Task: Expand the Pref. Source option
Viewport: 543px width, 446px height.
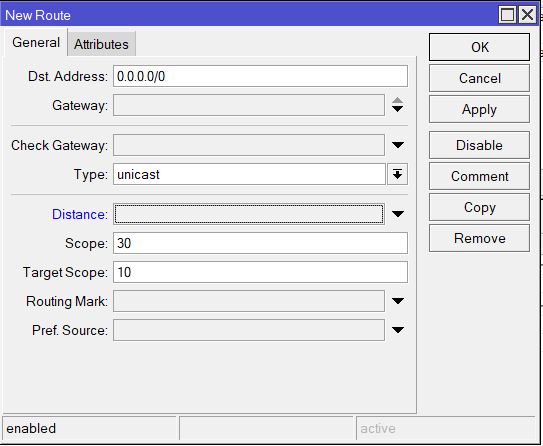Action: [398, 330]
